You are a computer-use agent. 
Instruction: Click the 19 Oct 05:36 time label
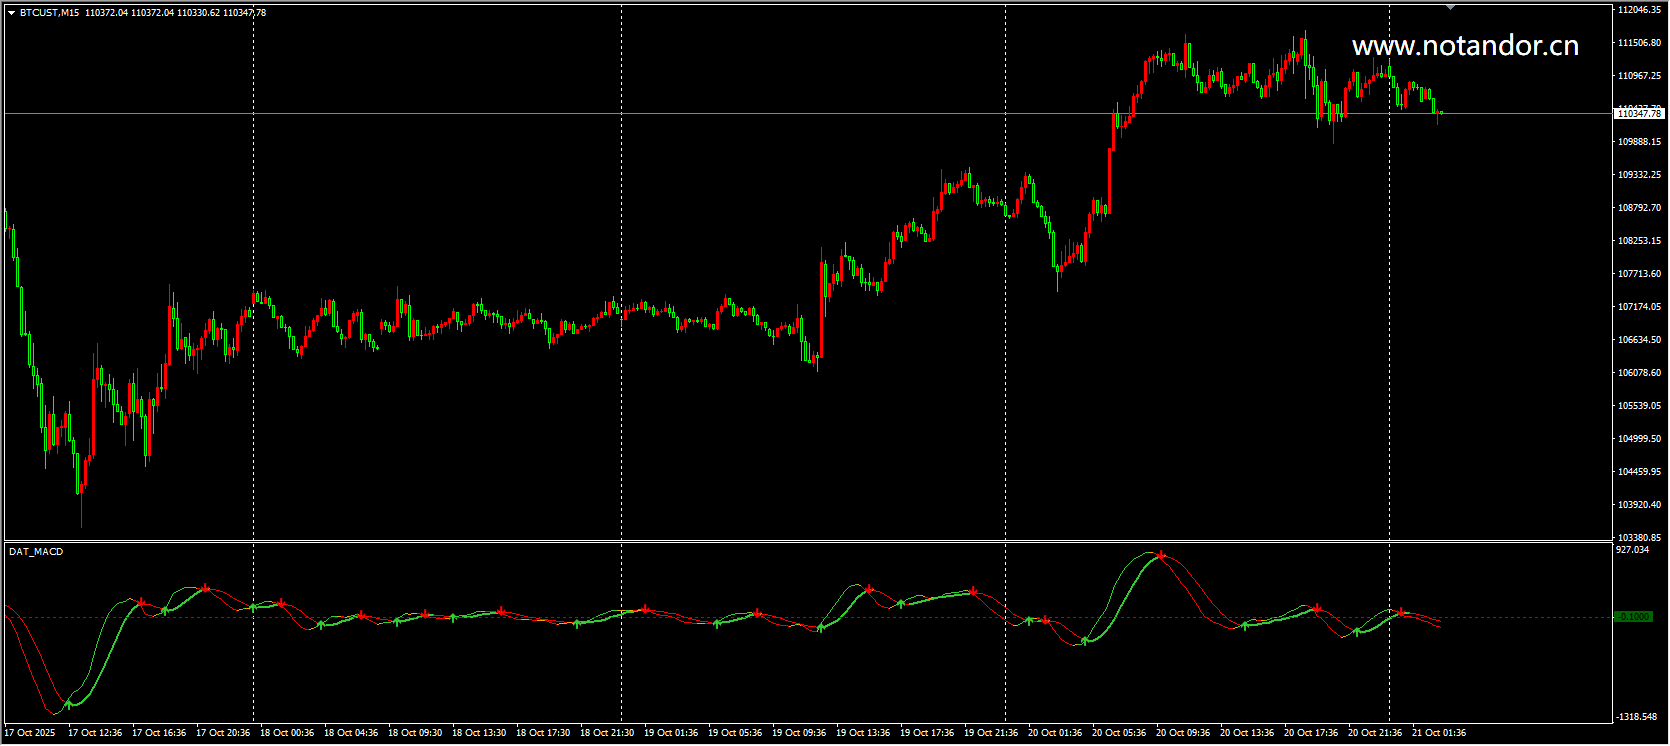tap(735, 733)
